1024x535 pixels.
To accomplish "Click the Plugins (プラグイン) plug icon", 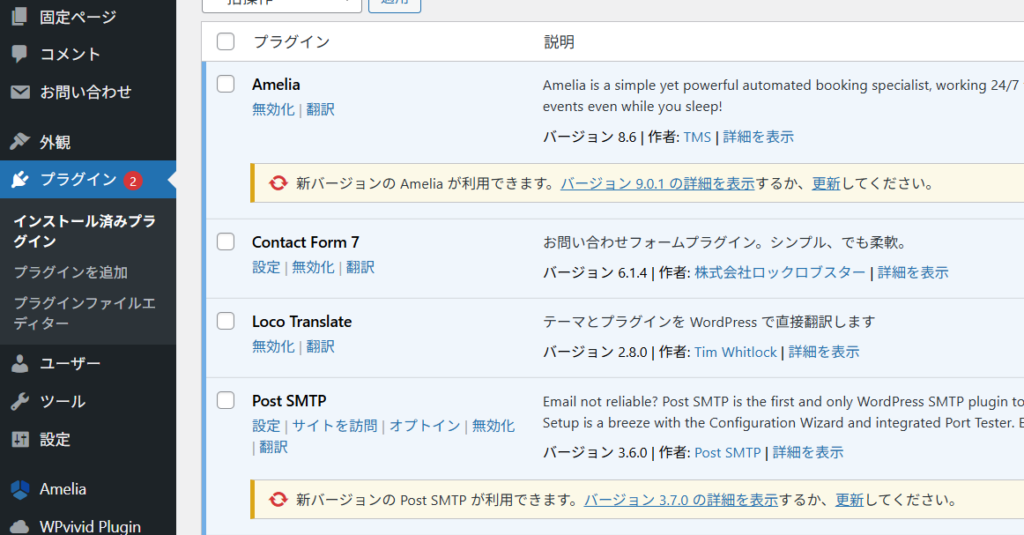I will 20,180.
